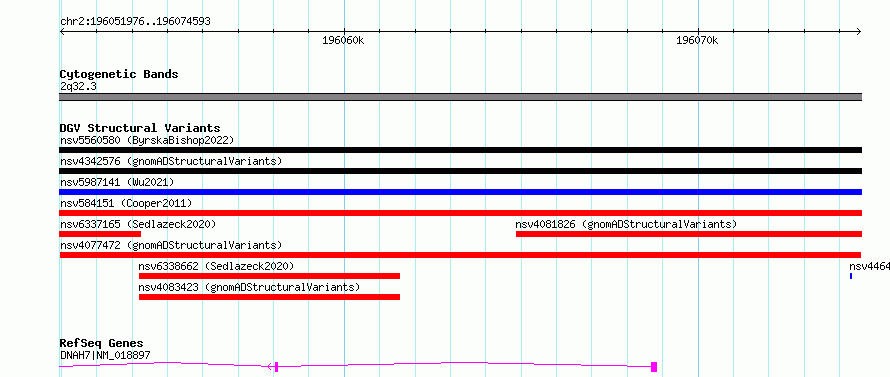Select the Cytogenetic Bands track title
890x377 pixels.
[x=119, y=74]
